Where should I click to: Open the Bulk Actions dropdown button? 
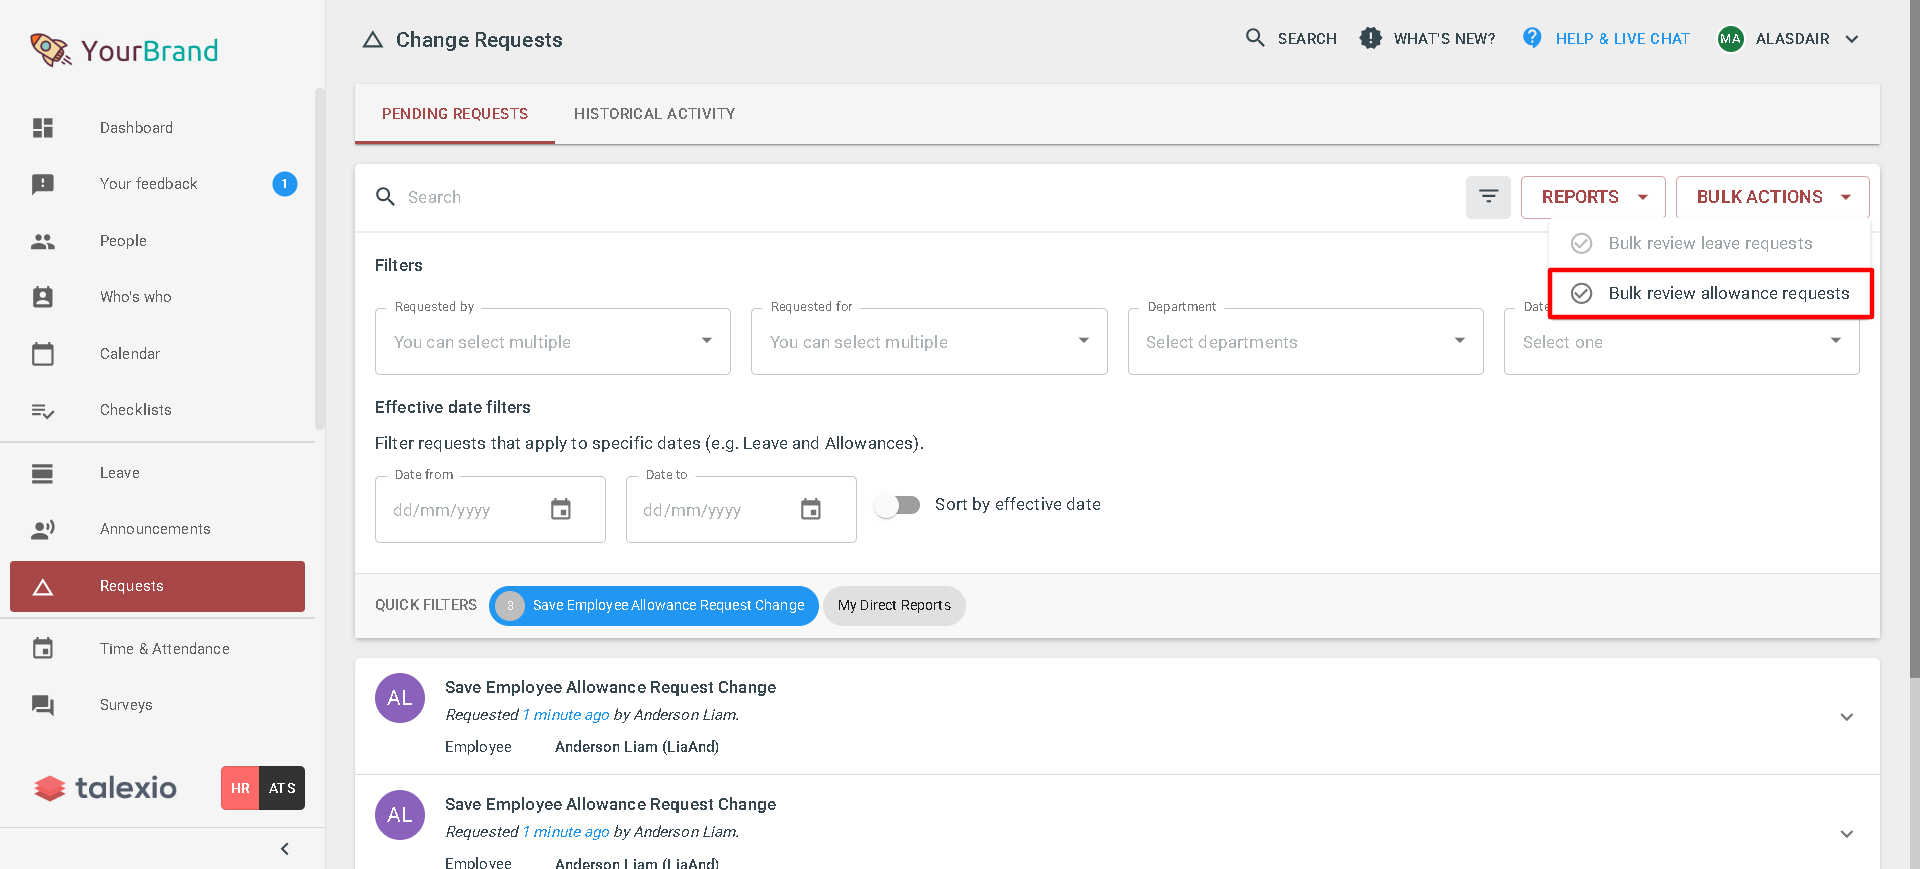click(x=1773, y=197)
